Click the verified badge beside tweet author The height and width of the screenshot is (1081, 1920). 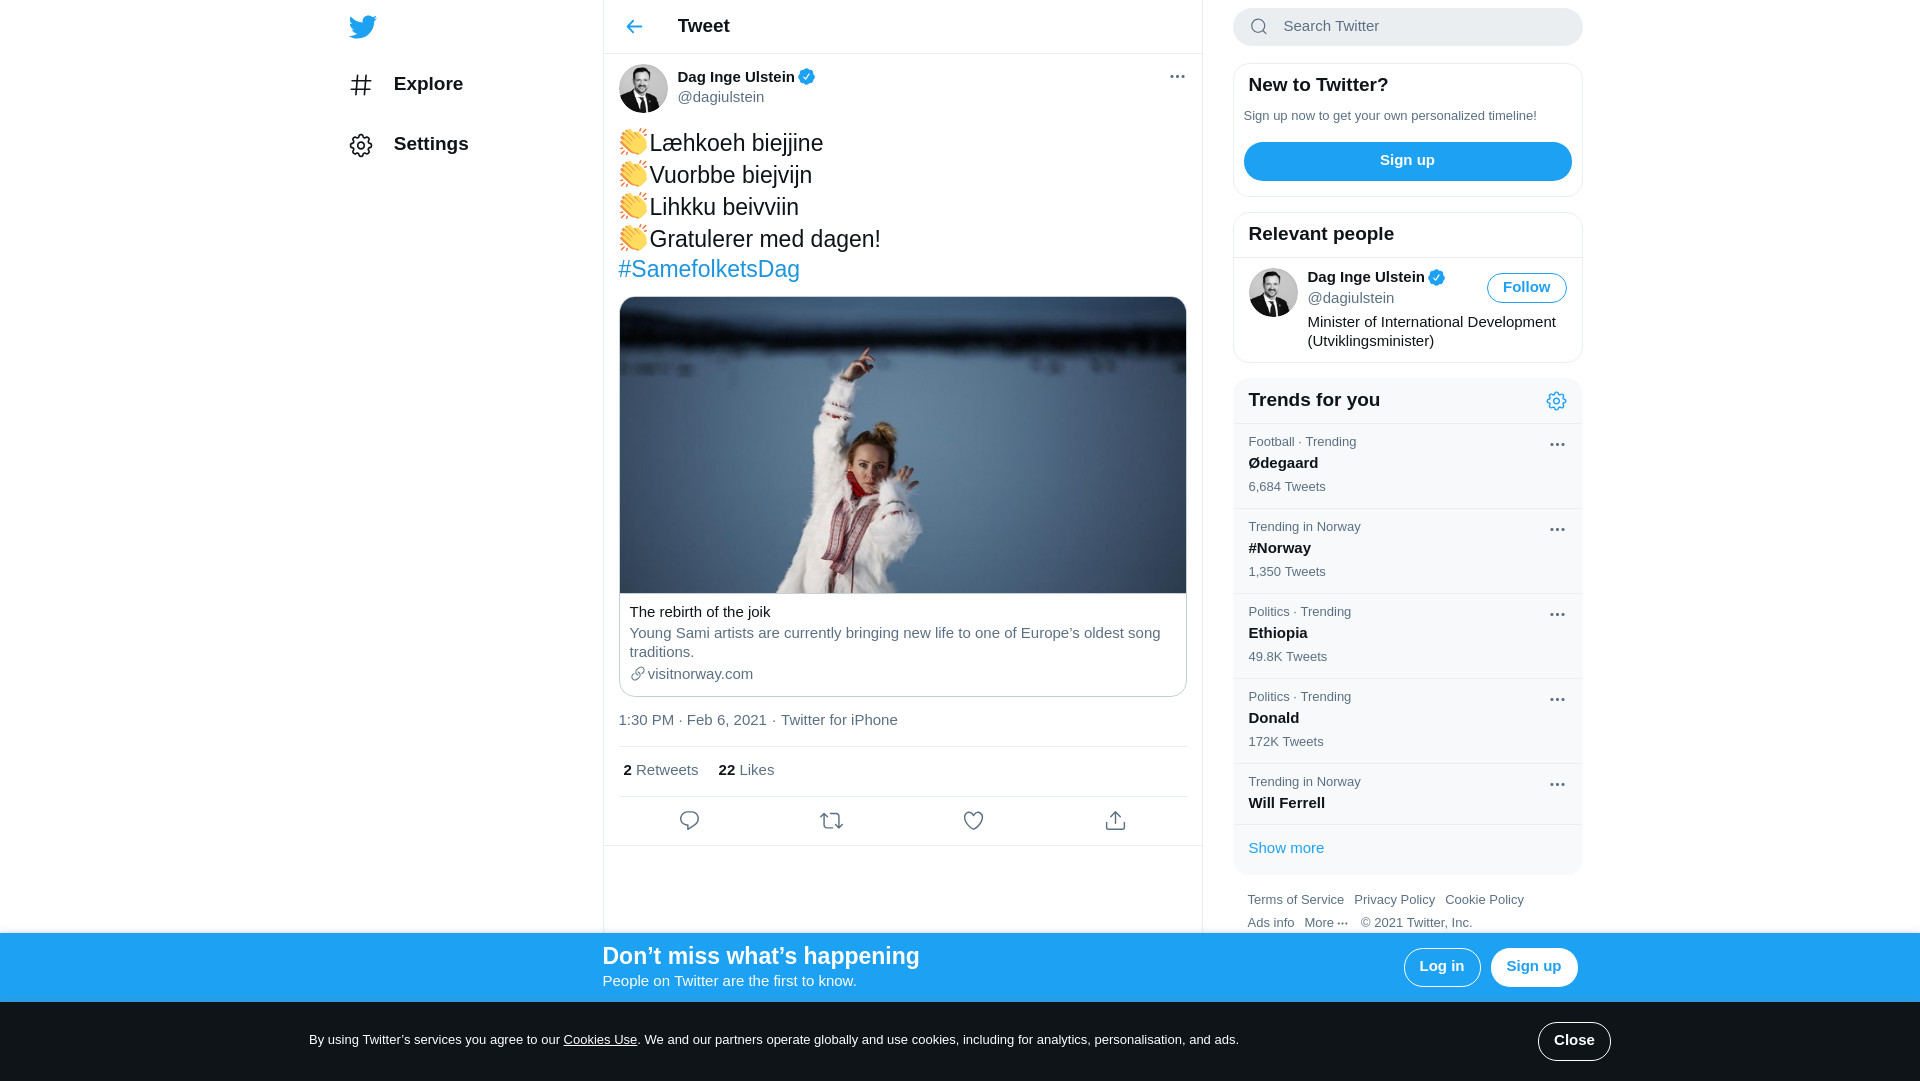[x=807, y=77]
